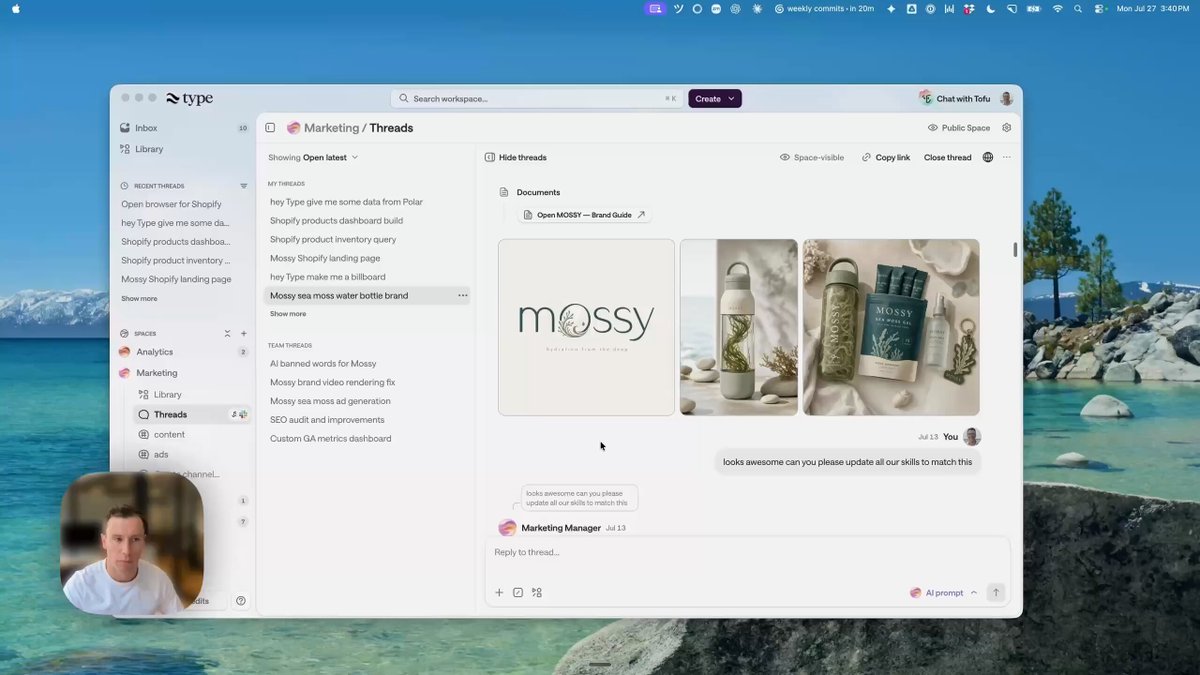Viewport: 1200px width, 675px height.
Task: Open the glass bottle image thumbnail
Action: tap(739, 327)
